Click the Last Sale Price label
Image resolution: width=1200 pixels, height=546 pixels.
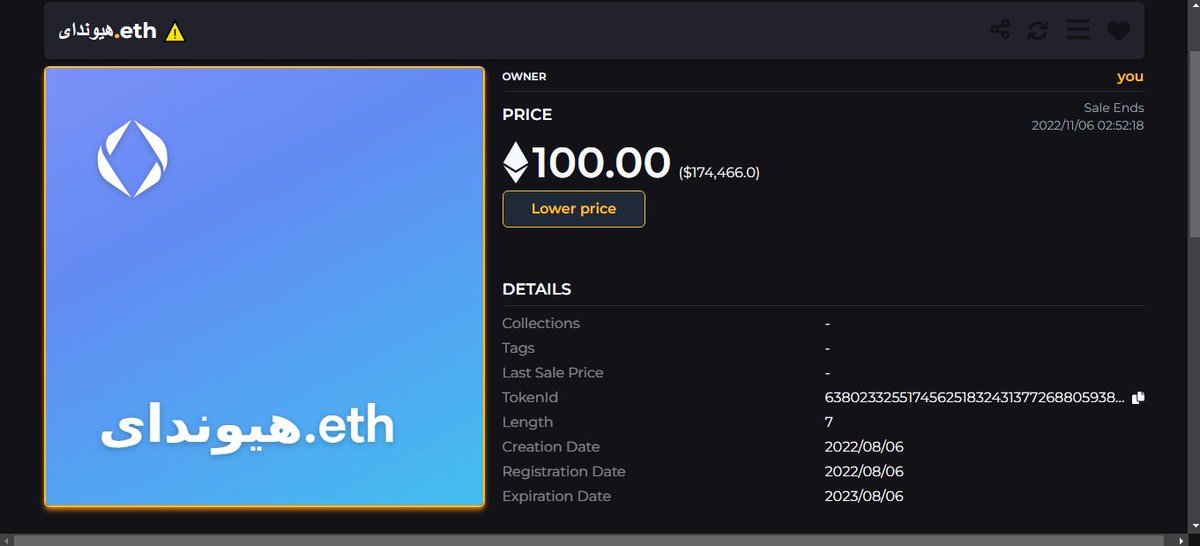click(x=552, y=372)
